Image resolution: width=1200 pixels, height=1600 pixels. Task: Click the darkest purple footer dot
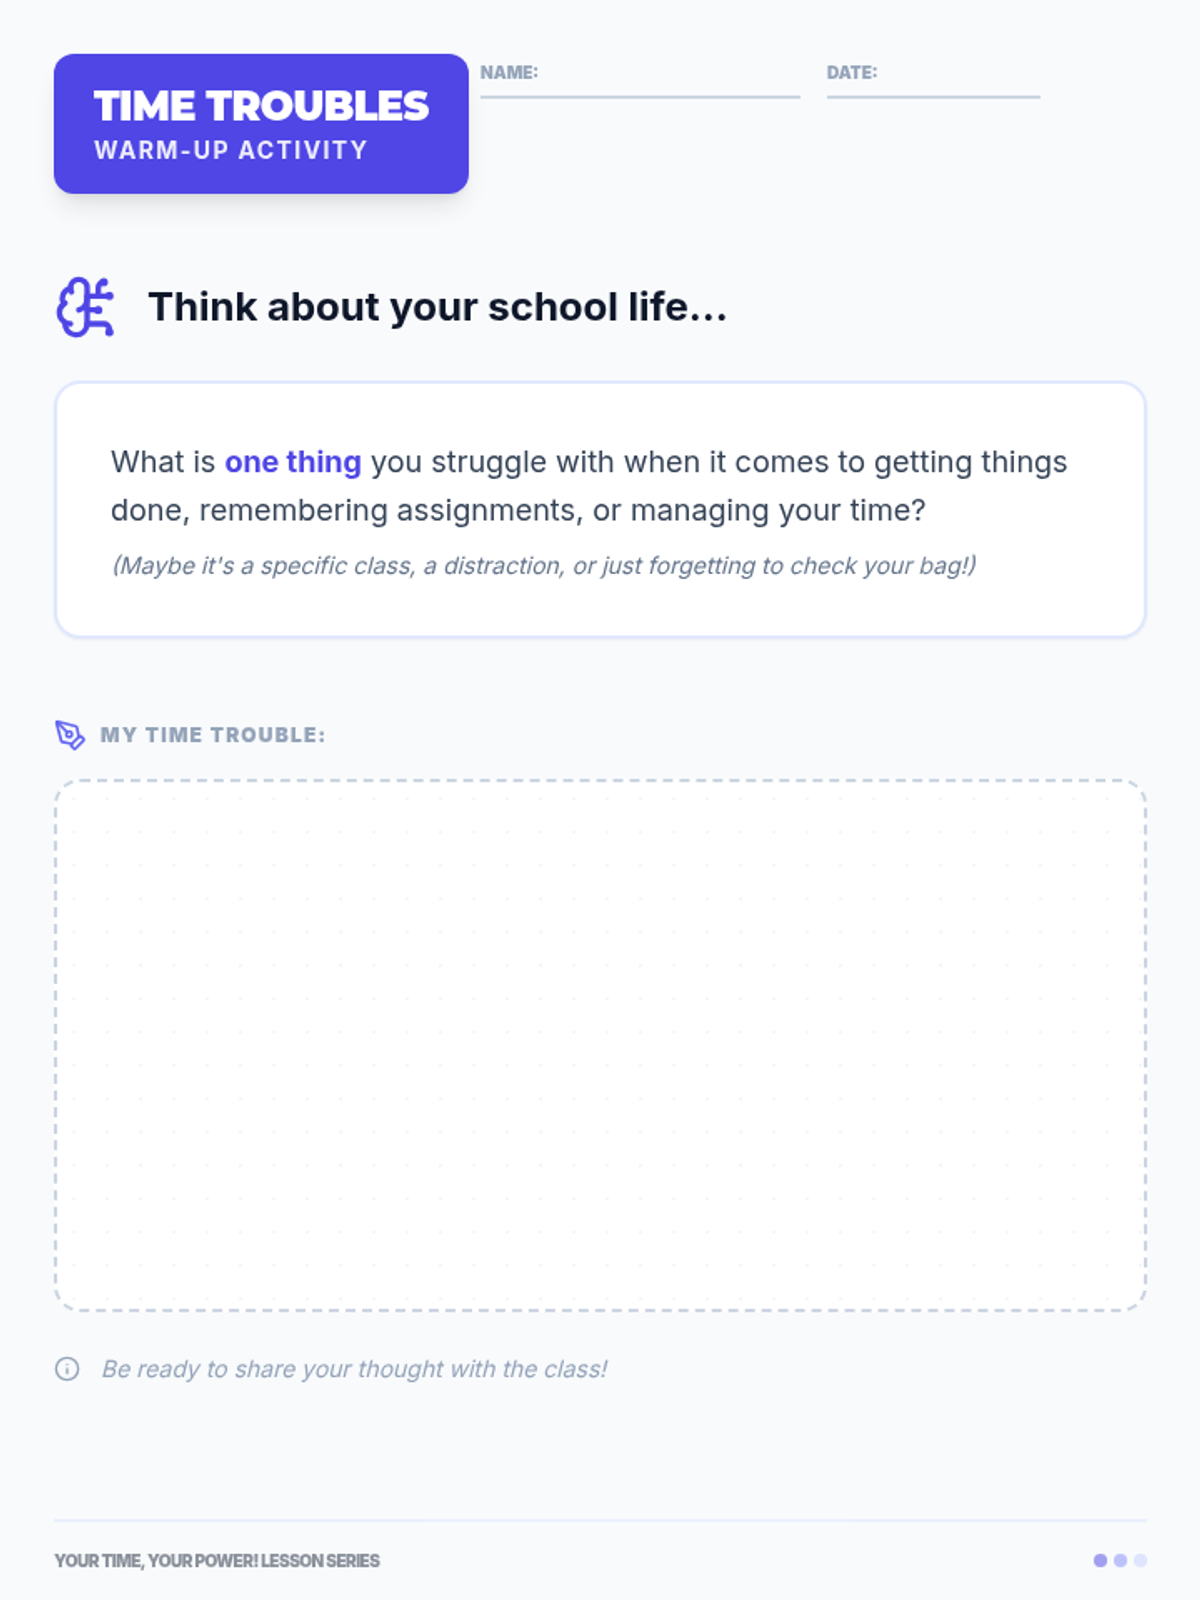tap(1100, 1560)
